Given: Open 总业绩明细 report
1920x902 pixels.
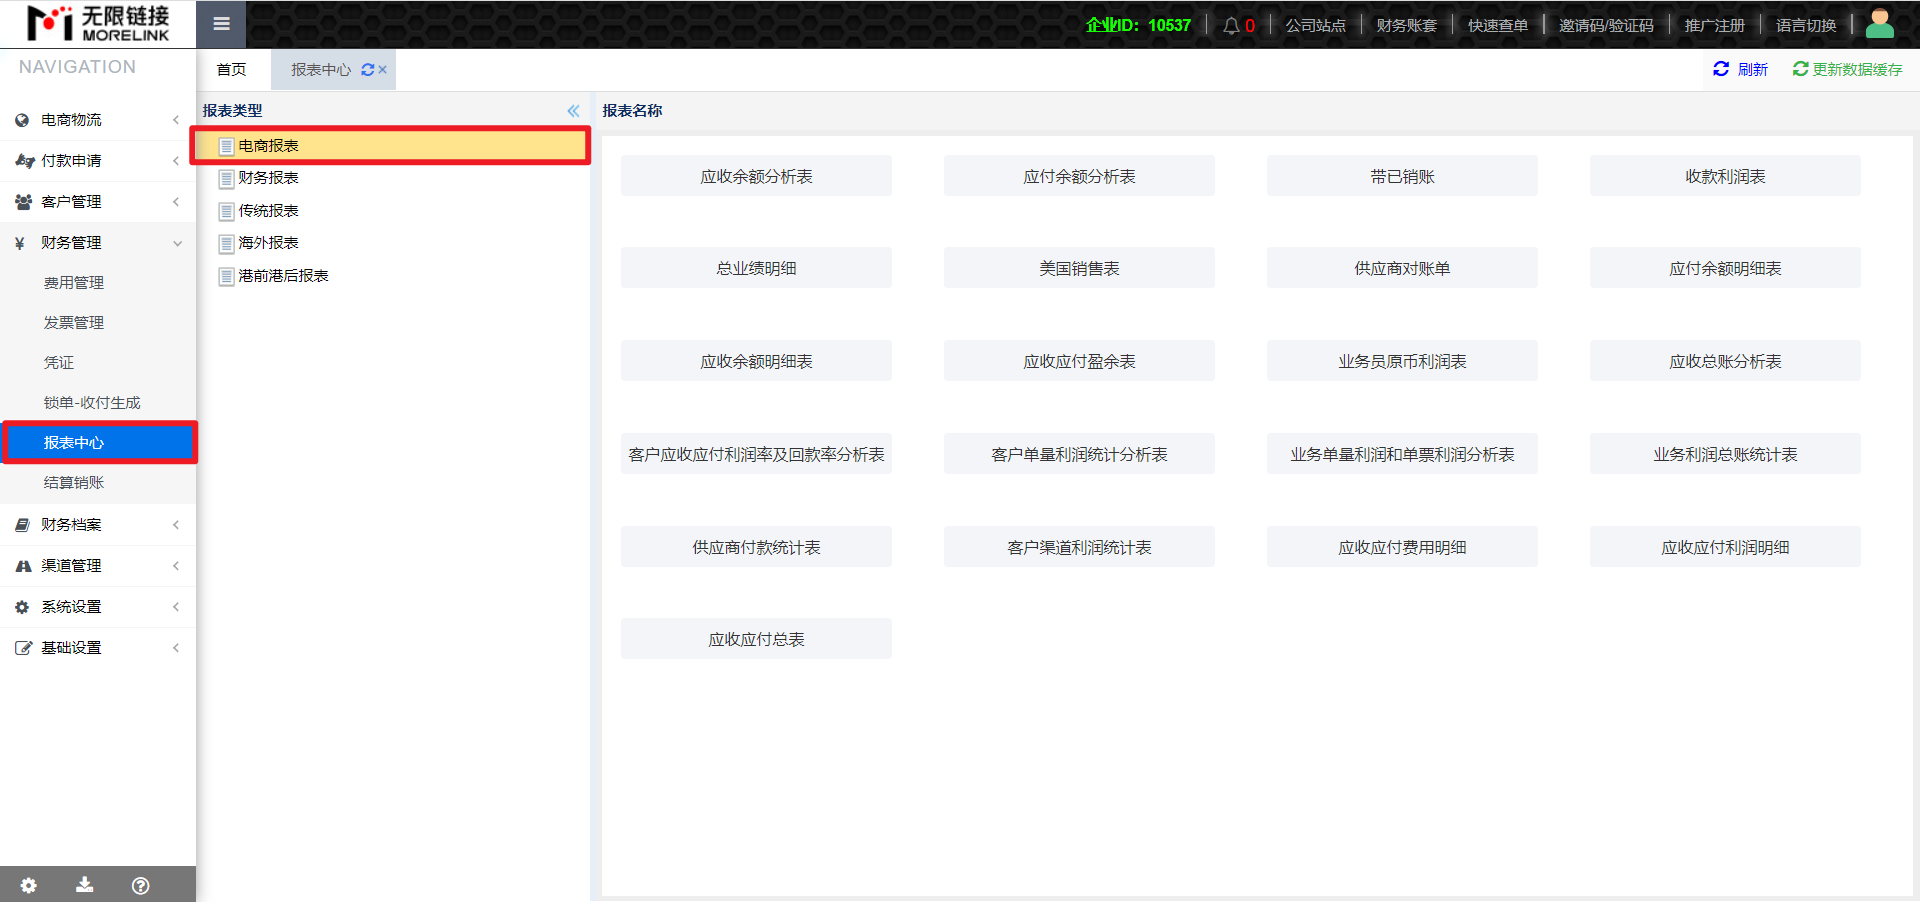Looking at the screenshot, I should (x=756, y=268).
